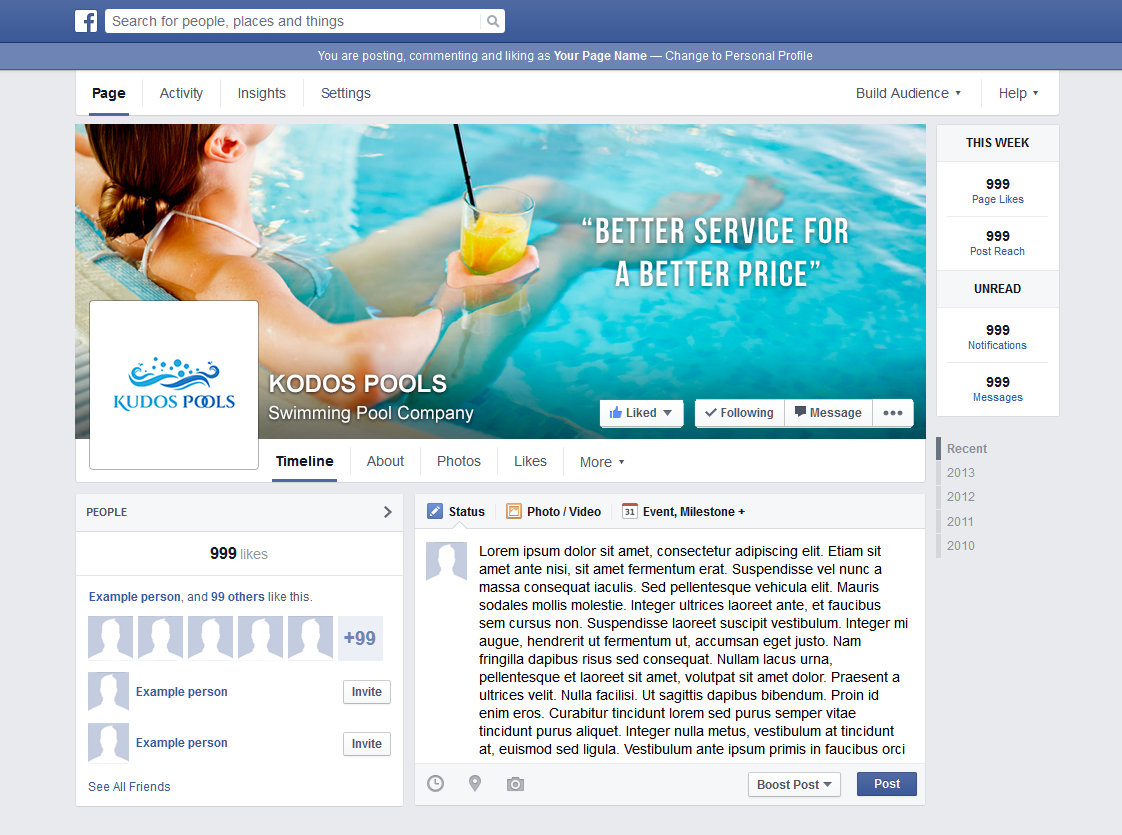The width and height of the screenshot is (1122, 835).
Task: Click the Event, Milestone calendar icon
Action: [631, 511]
